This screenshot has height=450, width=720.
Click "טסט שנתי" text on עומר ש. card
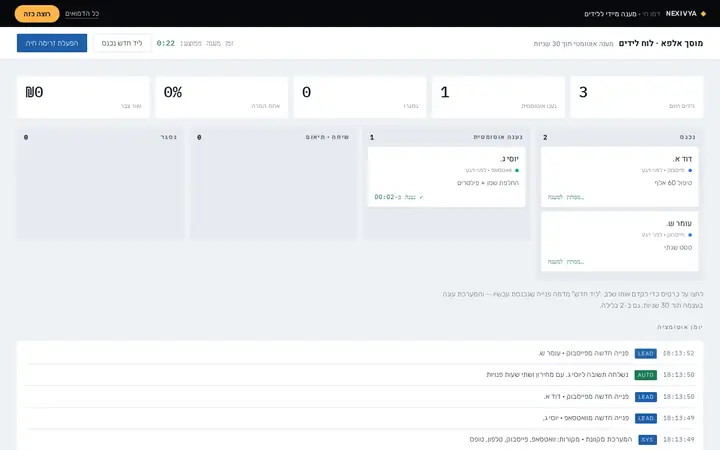[x=678, y=248]
